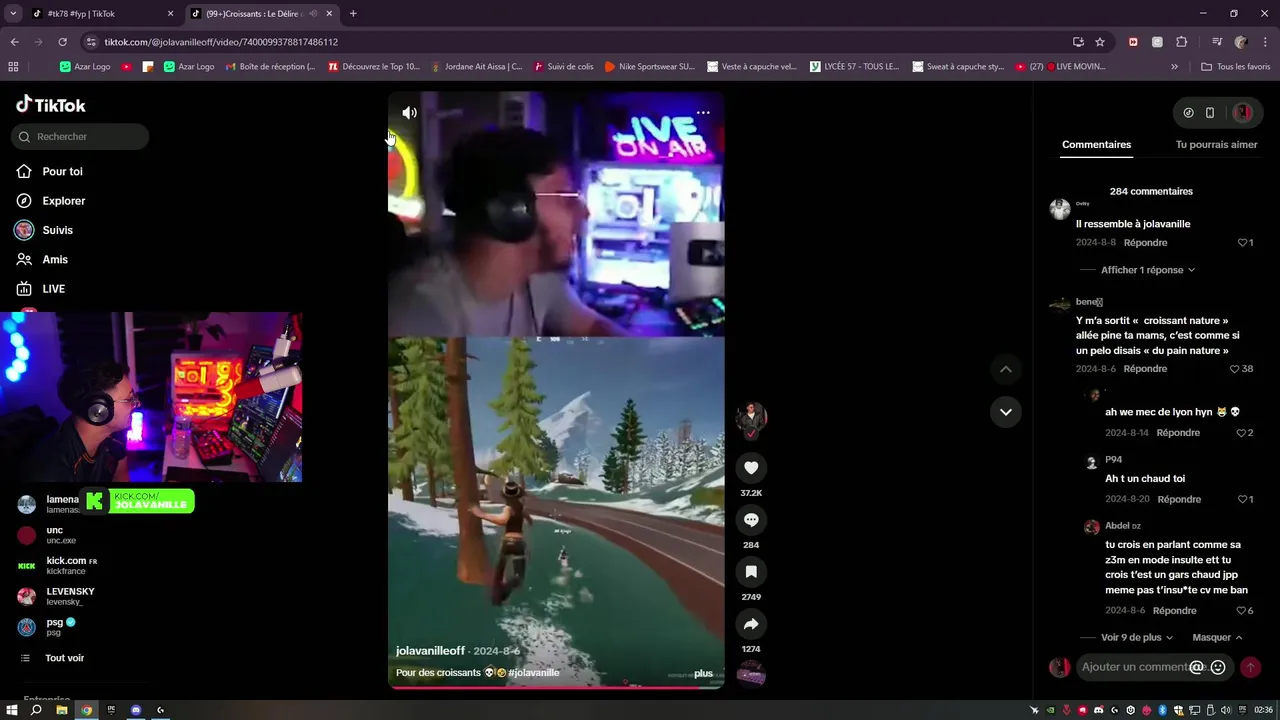Open the 'Suivi de colis' bookmark
Image resolution: width=1280 pixels, height=720 pixels.
point(563,67)
